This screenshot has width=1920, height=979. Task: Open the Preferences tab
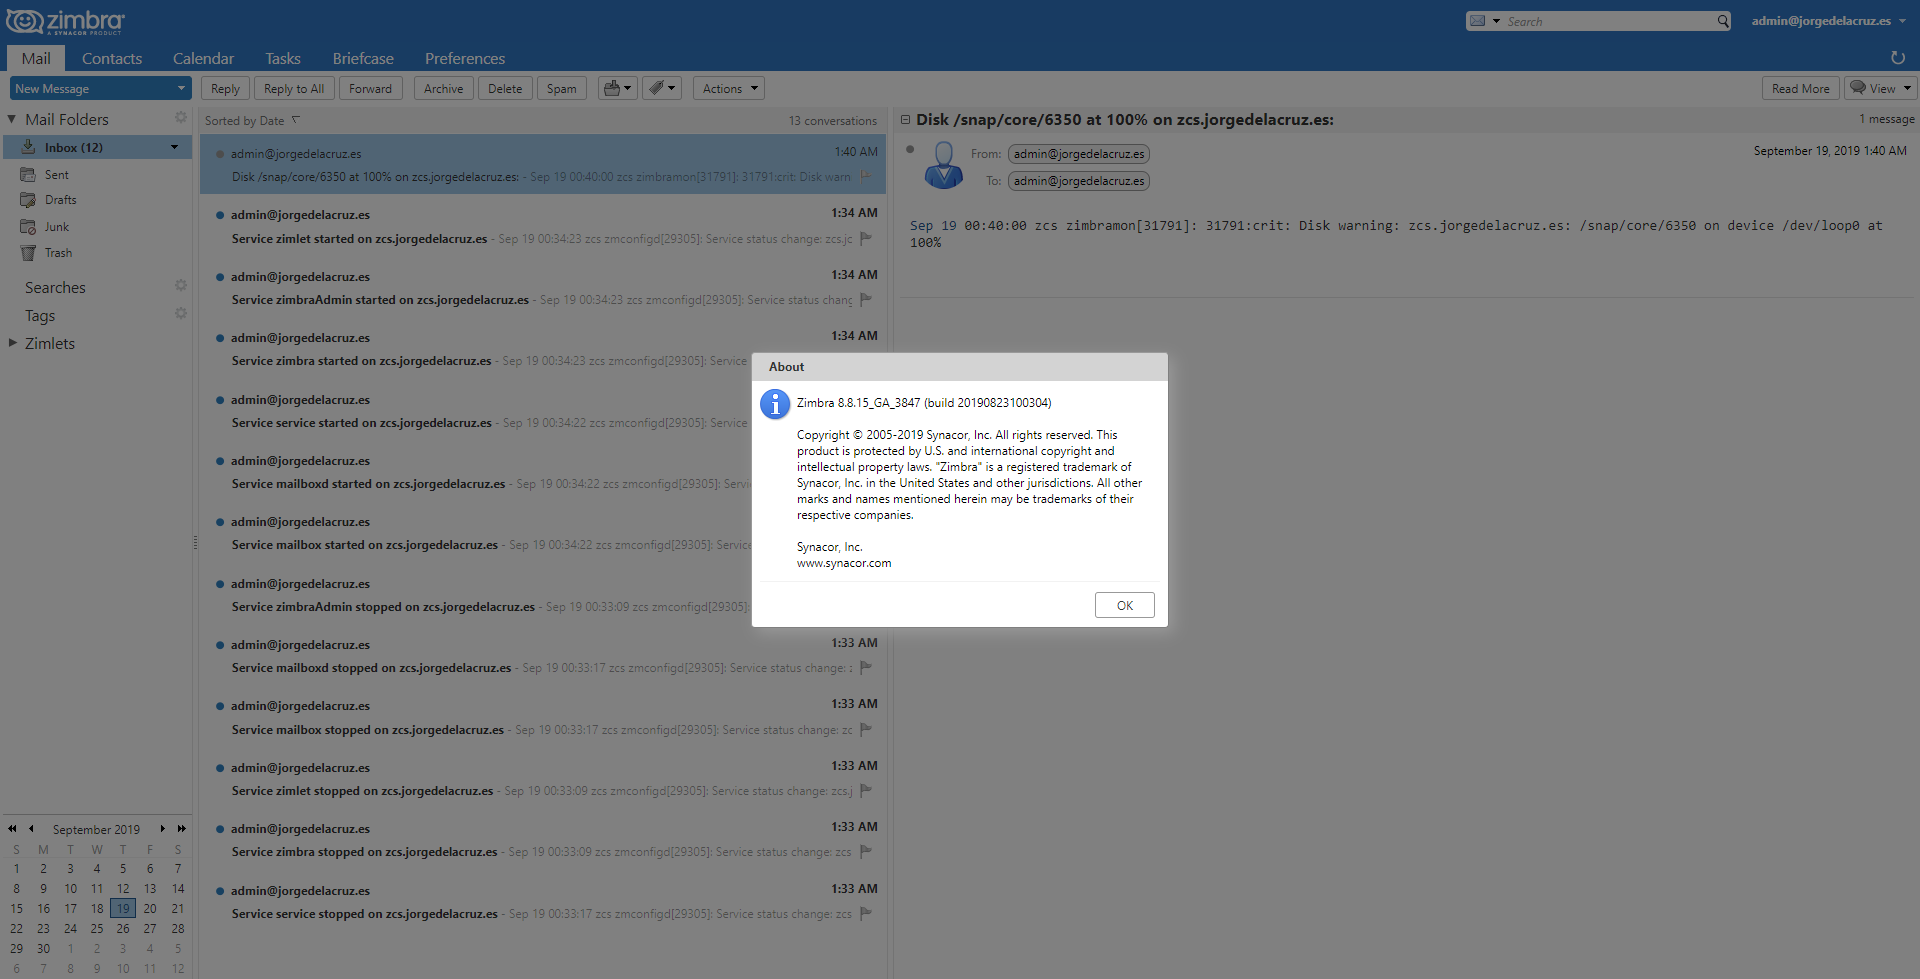point(465,58)
